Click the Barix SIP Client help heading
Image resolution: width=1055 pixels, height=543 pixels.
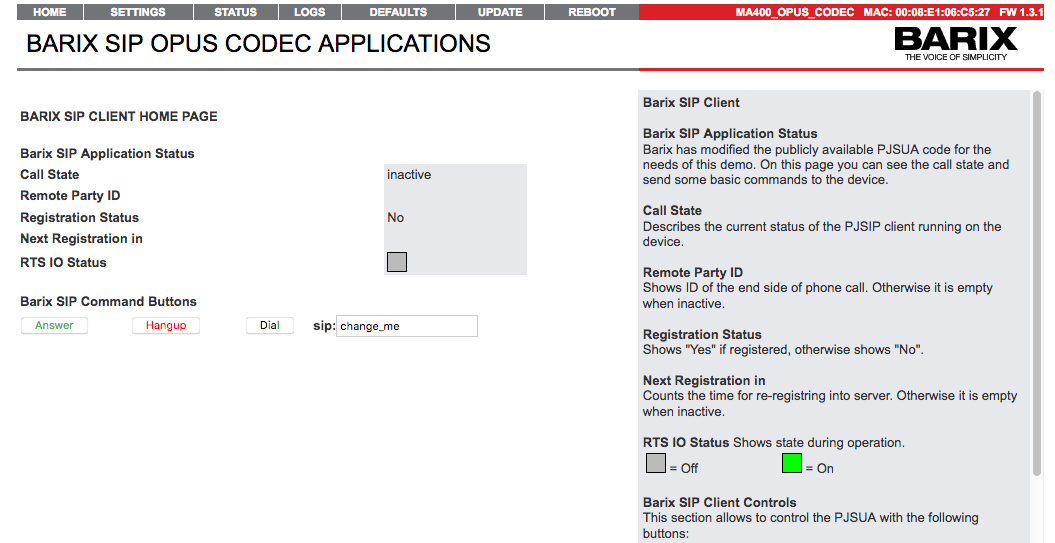click(x=691, y=102)
